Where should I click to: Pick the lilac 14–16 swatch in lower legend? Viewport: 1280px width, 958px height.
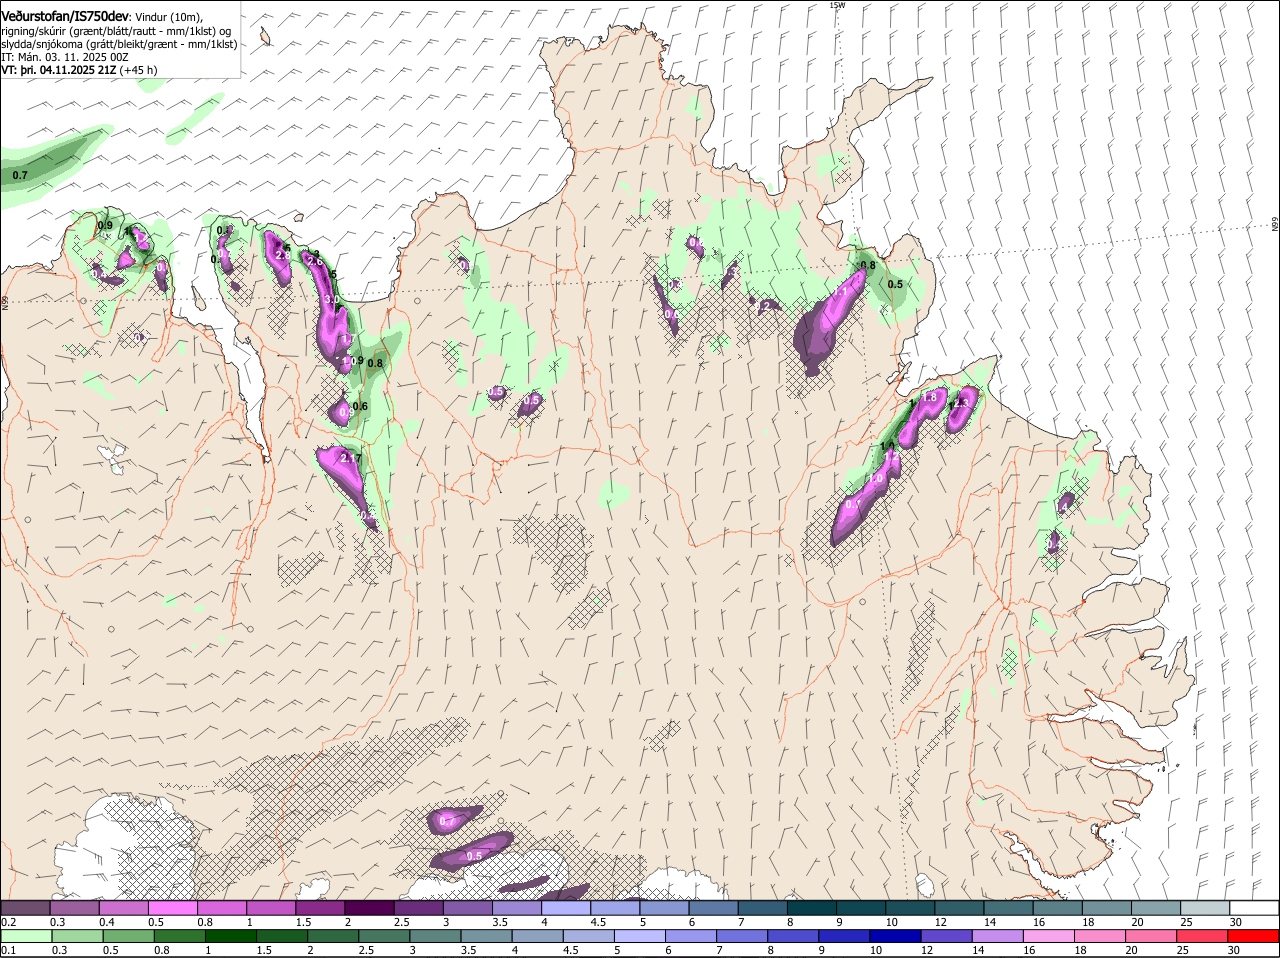(x=998, y=936)
